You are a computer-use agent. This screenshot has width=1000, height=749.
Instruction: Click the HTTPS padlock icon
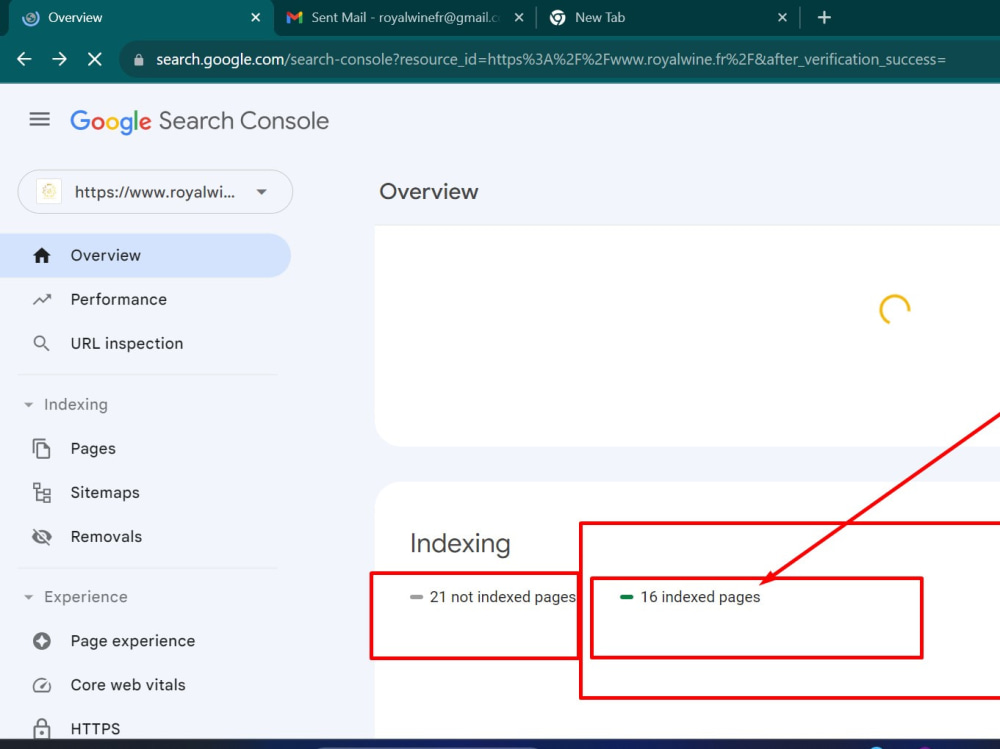(42, 729)
